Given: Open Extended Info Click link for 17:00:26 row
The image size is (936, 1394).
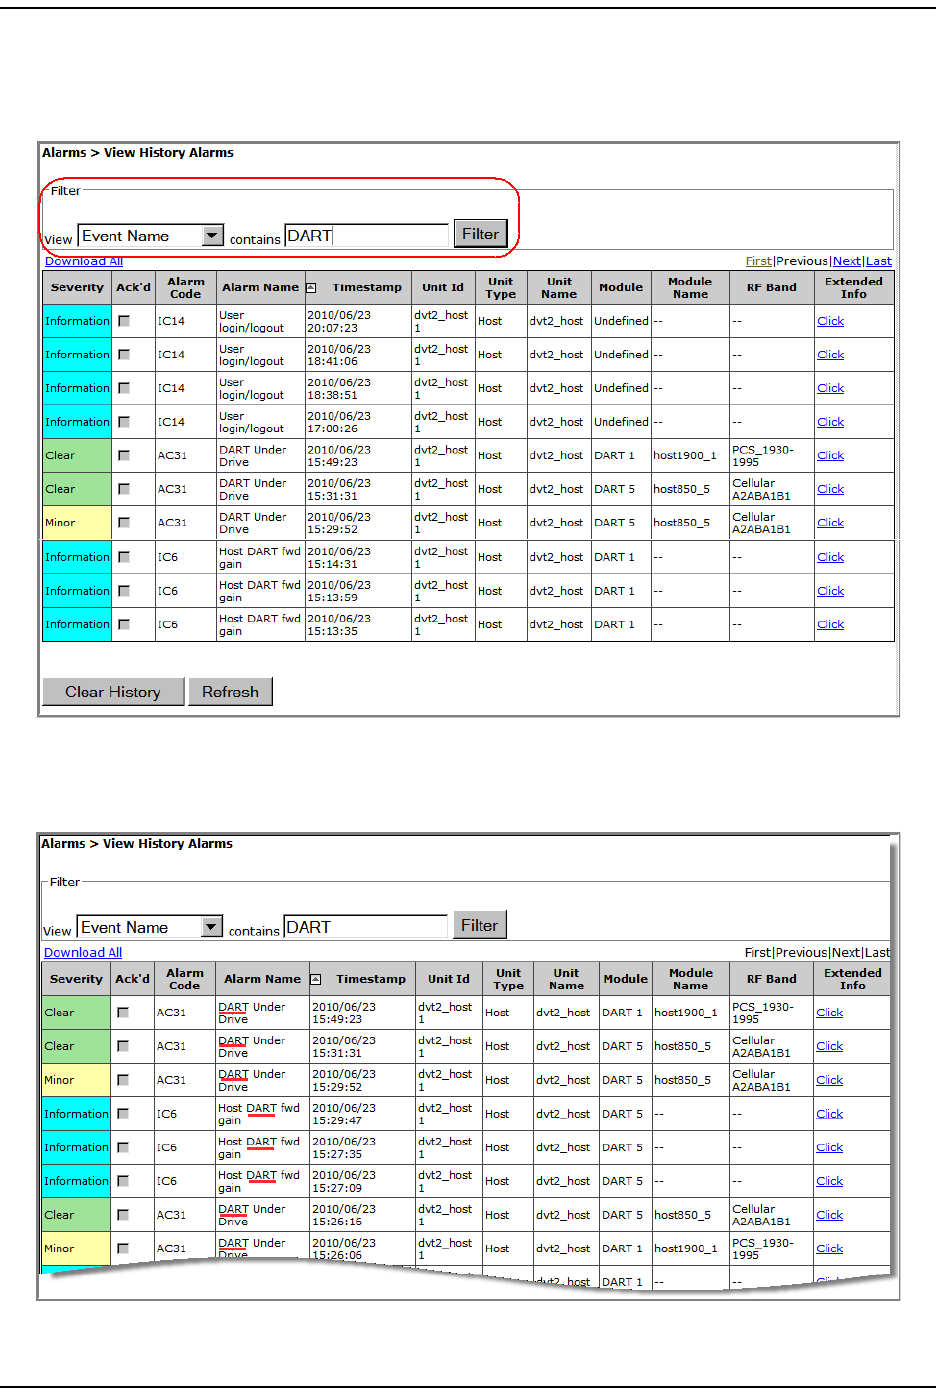Looking at the screenshot, I should [830, 422].
